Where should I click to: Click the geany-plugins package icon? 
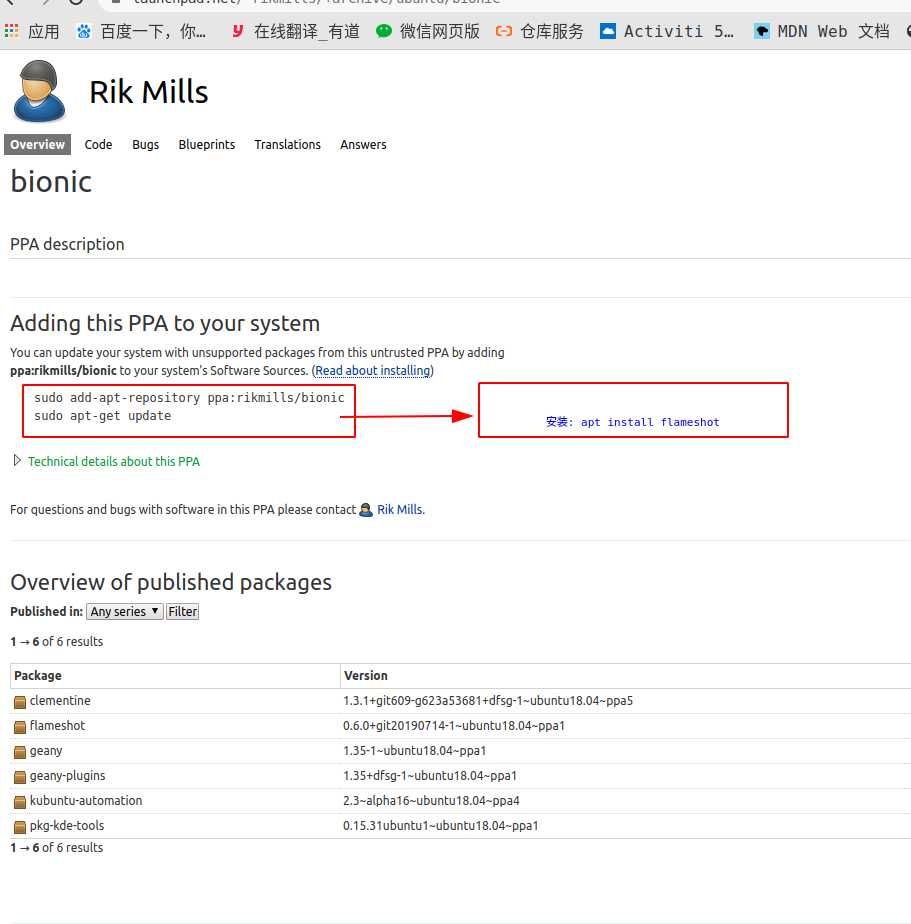(x=20, y=777)
